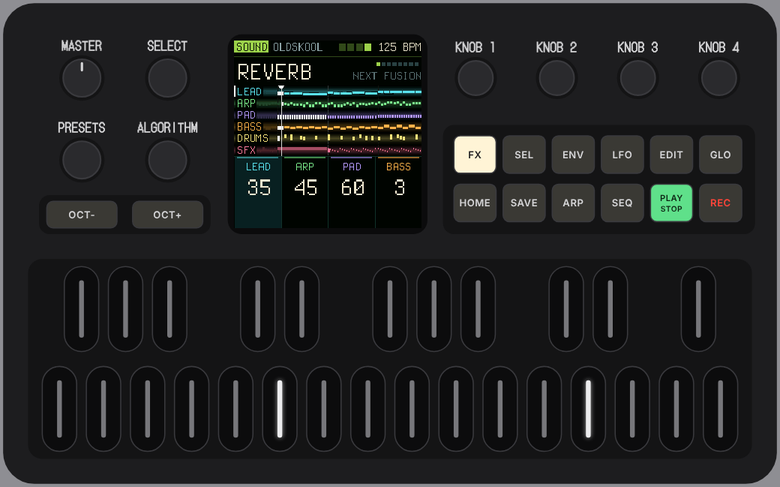Screen dimensions: 780x487
Task: Select the SFX track lane in sequencer
Action: tap(328, 150)
